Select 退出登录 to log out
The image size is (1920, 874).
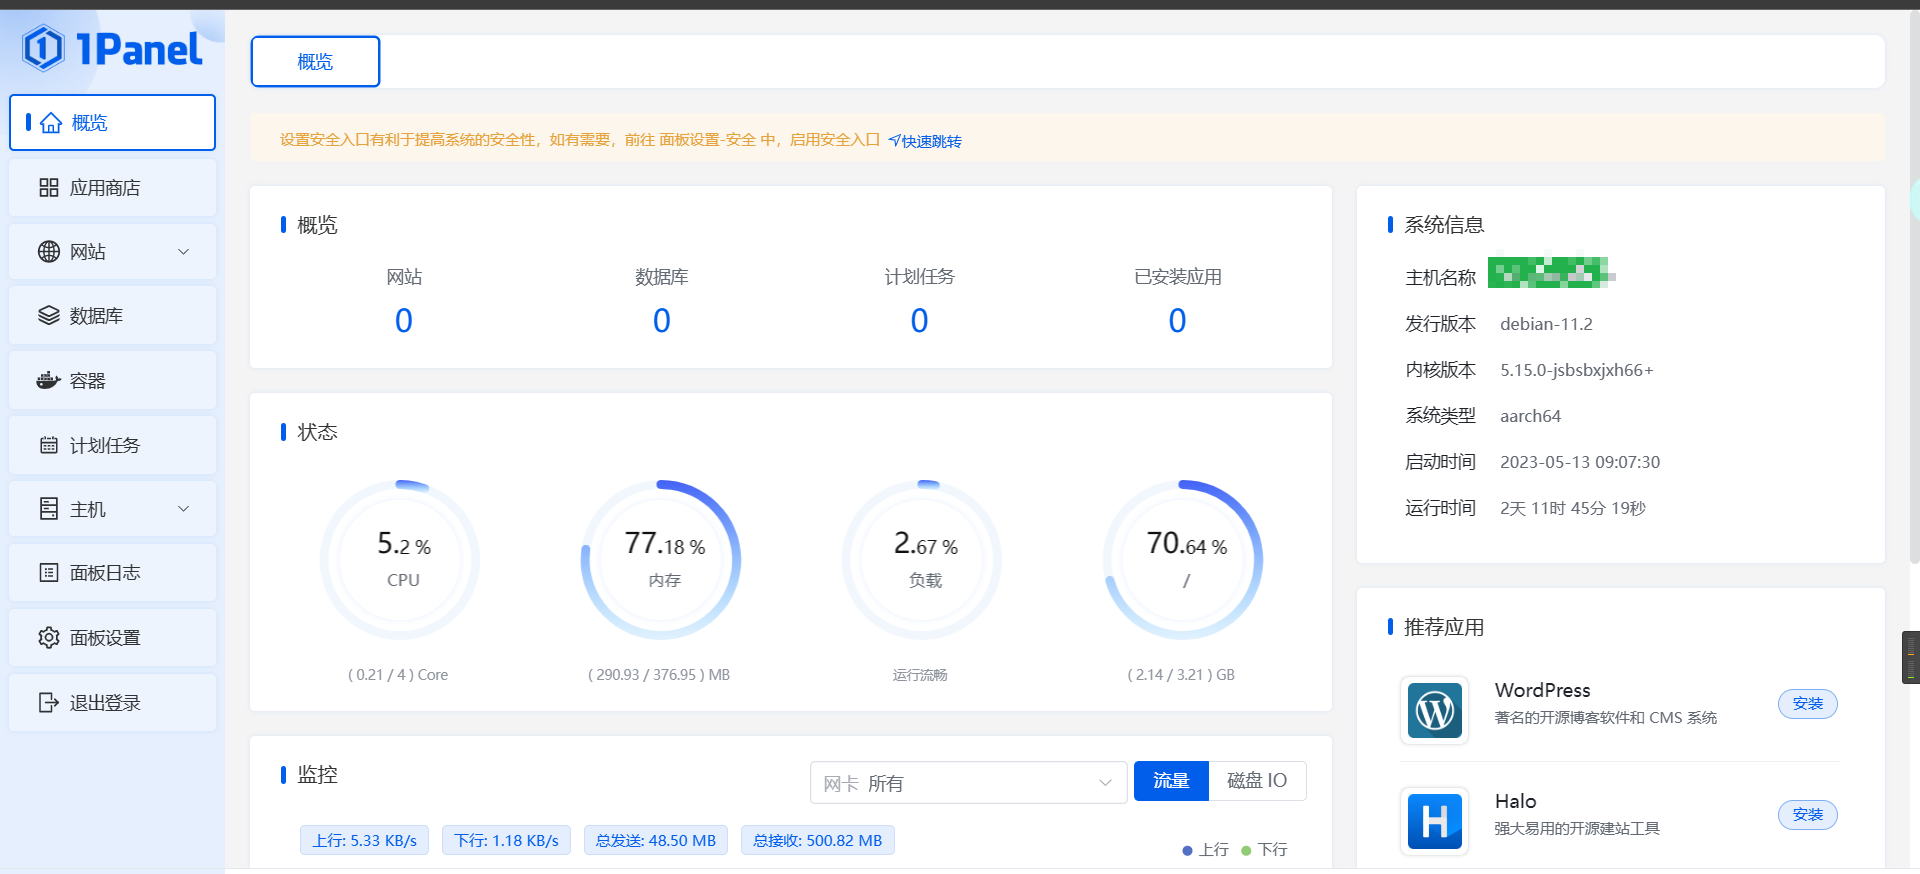(113, 703)
